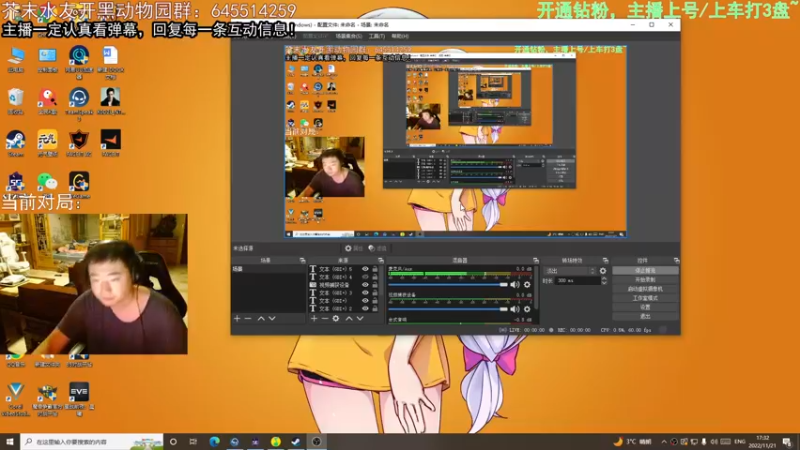Open the TeamSpeak desktop shortcut
This screenshot has height=450, width=800.
79,104
